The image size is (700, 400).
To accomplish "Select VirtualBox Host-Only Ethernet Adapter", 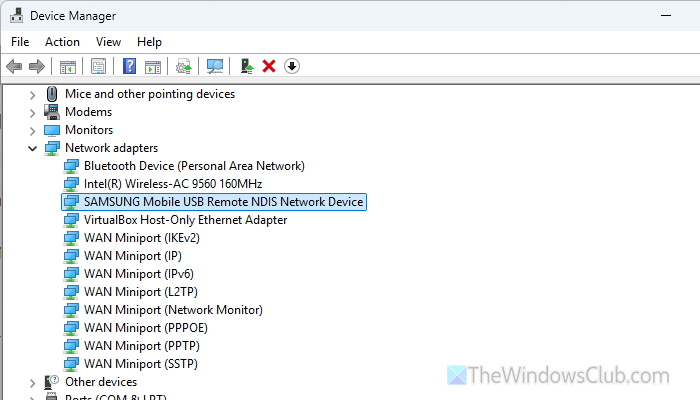I will point(185,220).
